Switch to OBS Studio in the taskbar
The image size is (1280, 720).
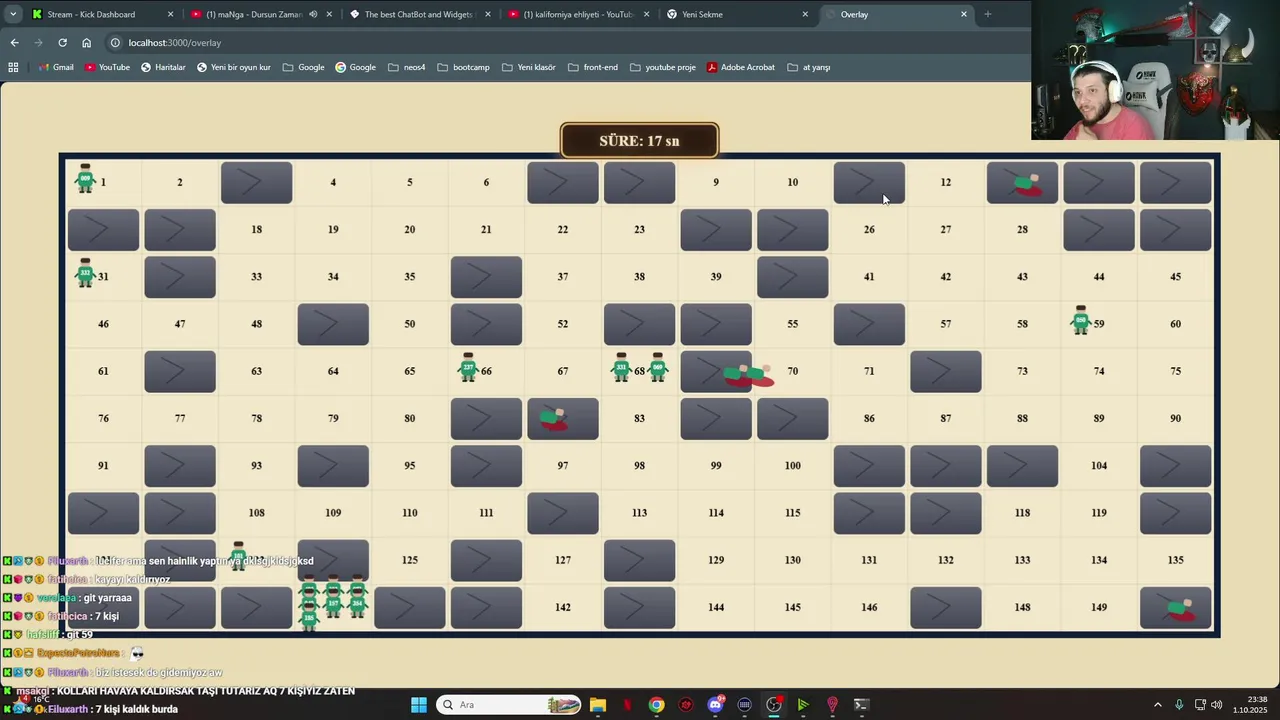pyautogui.click(x=774, y=705)
